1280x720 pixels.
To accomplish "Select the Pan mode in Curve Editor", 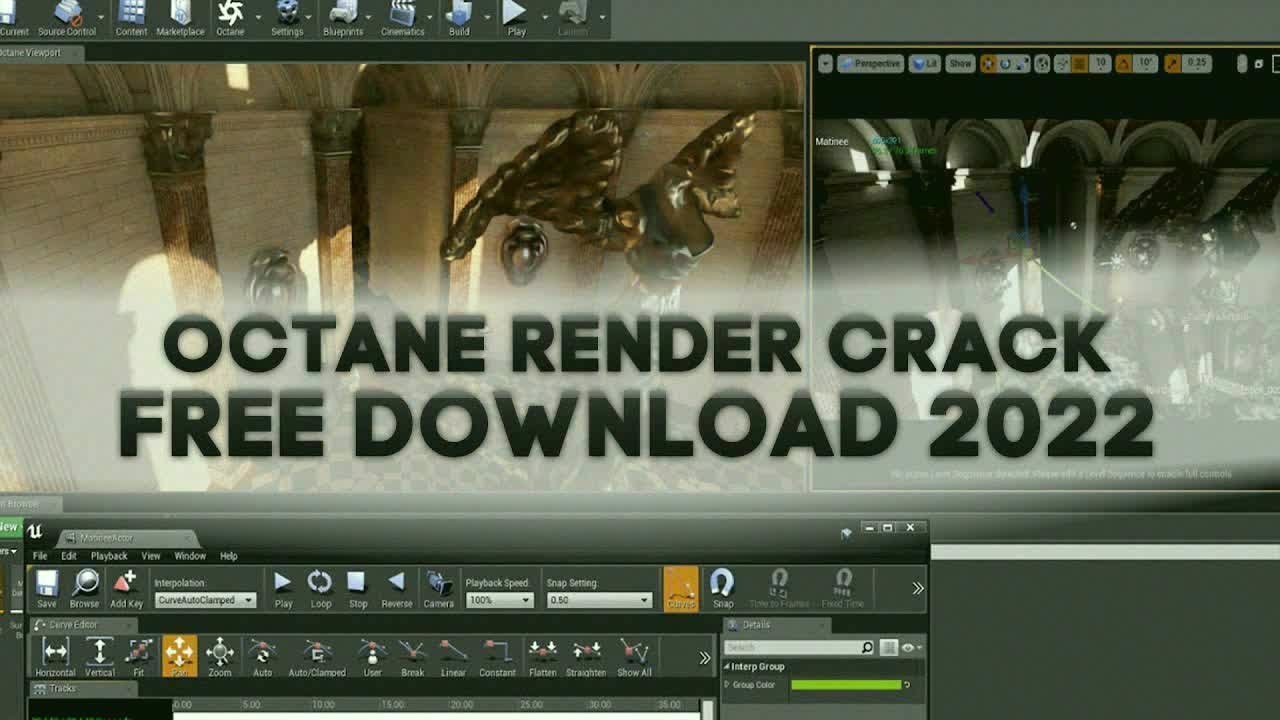I will pos(180,657).
